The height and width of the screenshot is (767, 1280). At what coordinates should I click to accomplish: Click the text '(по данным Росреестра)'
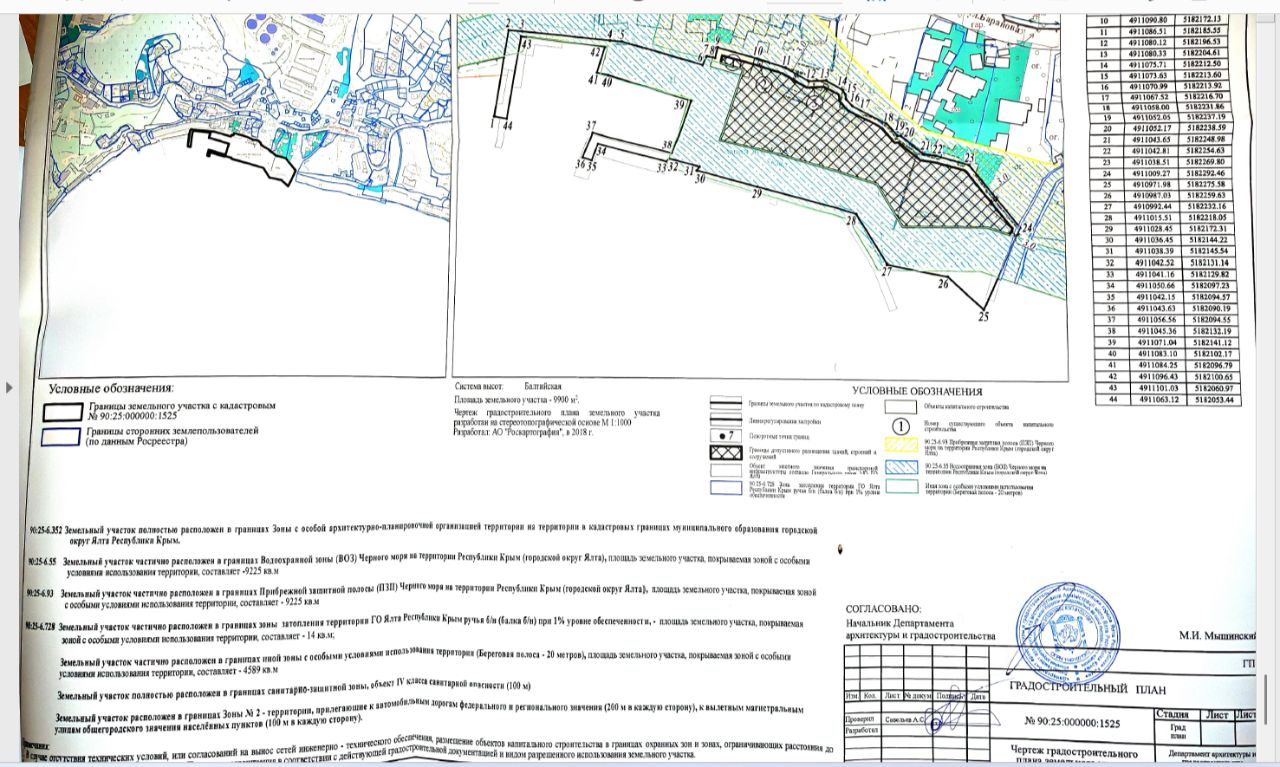(x=137, y=441)
